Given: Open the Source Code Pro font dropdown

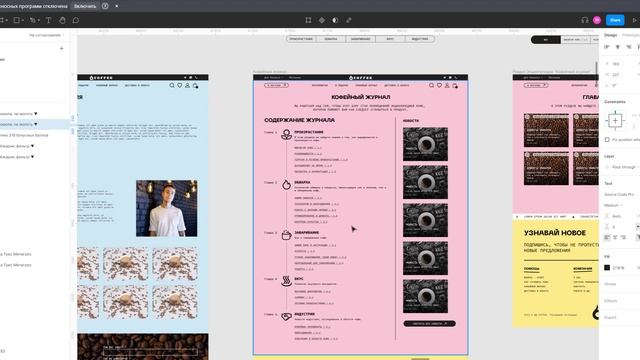Looking at the screenshot, I should pyautogui.click(x=619, y=194).
